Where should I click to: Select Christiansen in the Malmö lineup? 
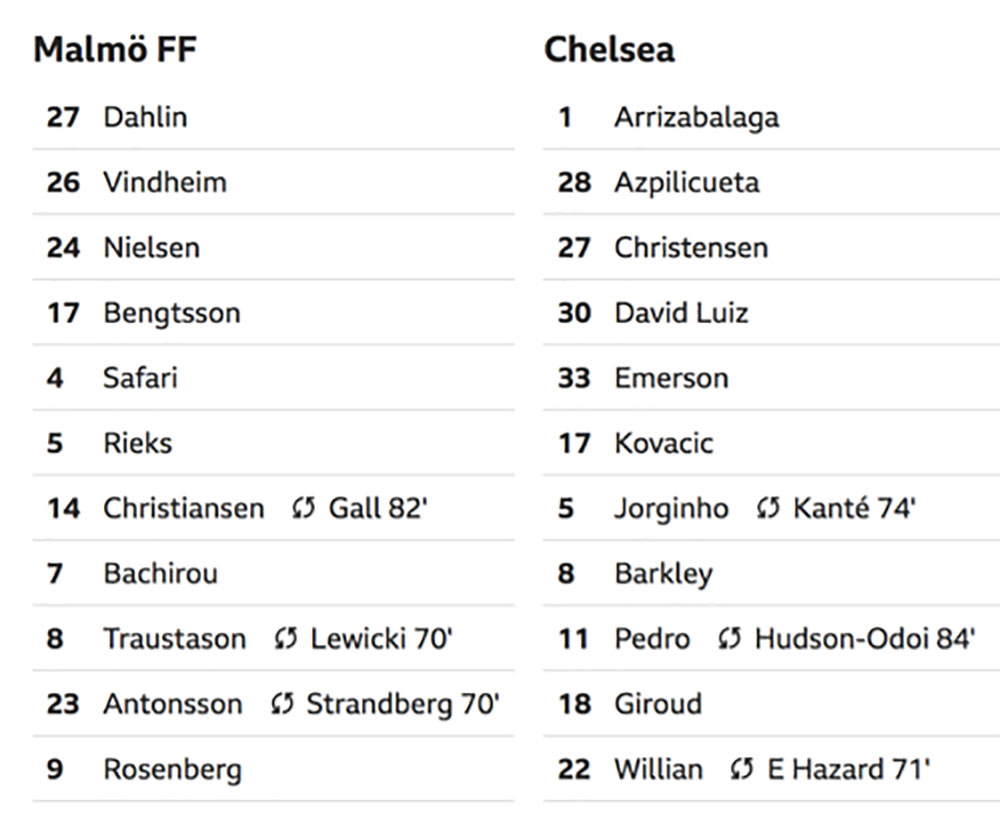click(x=184, y=509)
